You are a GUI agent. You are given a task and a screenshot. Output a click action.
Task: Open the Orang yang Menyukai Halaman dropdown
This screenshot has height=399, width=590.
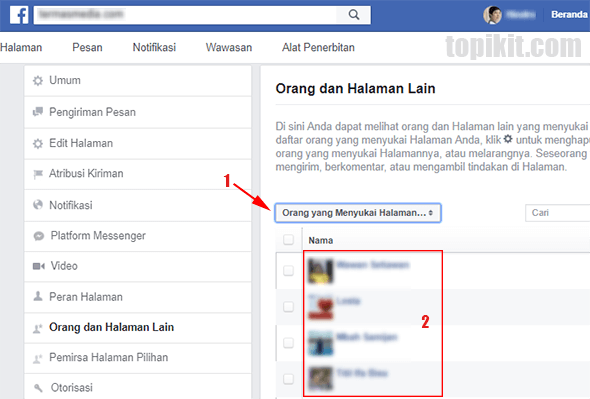358,213
